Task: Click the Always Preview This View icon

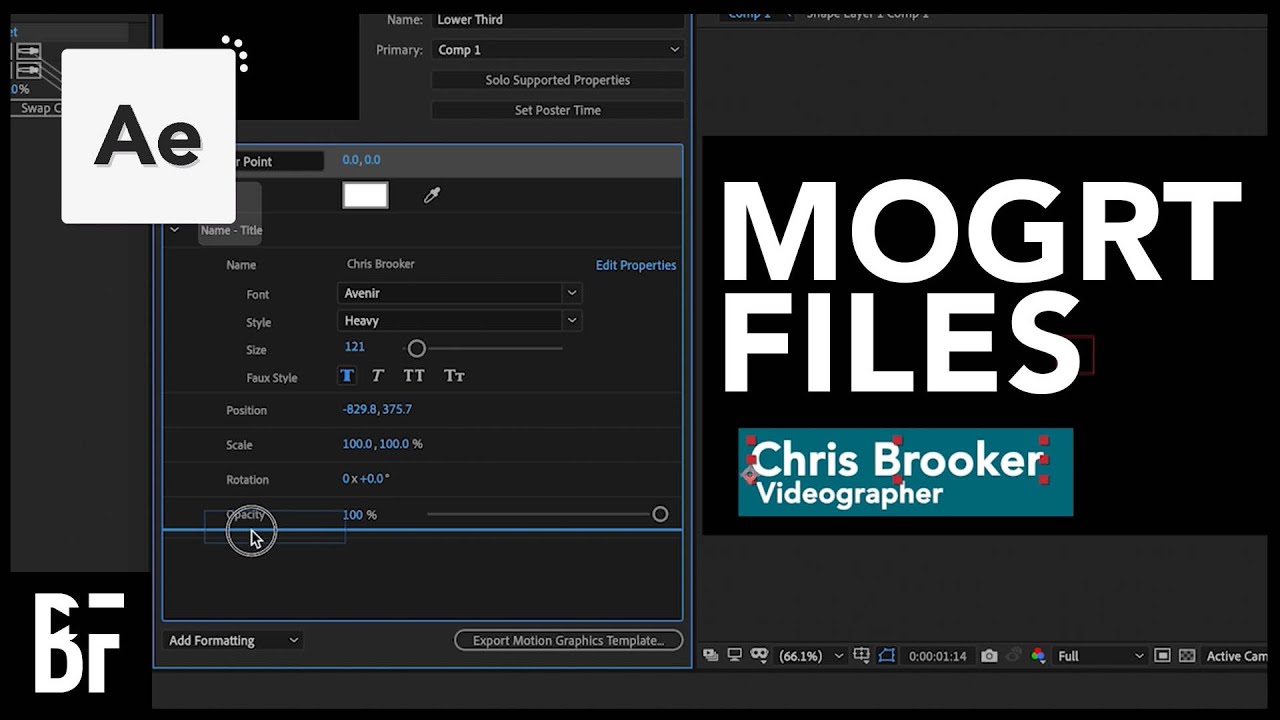Action: 711,656
